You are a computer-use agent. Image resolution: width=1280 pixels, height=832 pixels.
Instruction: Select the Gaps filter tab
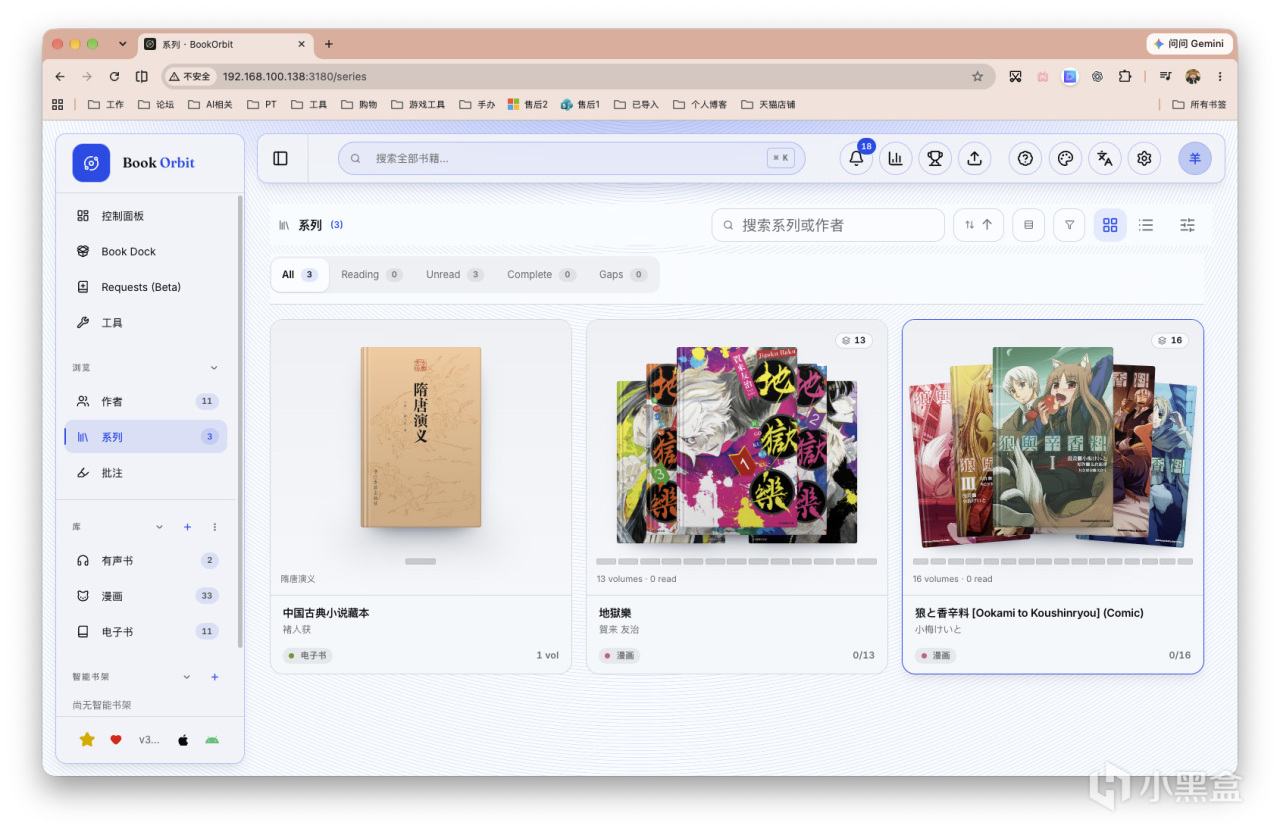coord(622,275)
